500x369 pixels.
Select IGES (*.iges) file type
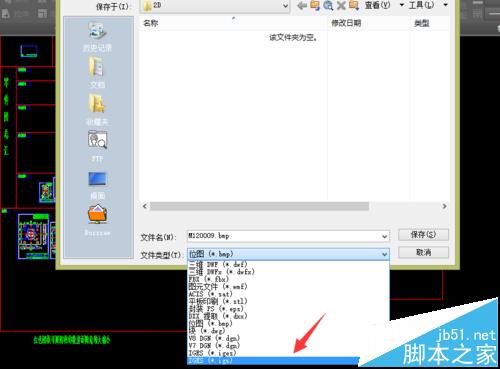(x=288, y=353)
